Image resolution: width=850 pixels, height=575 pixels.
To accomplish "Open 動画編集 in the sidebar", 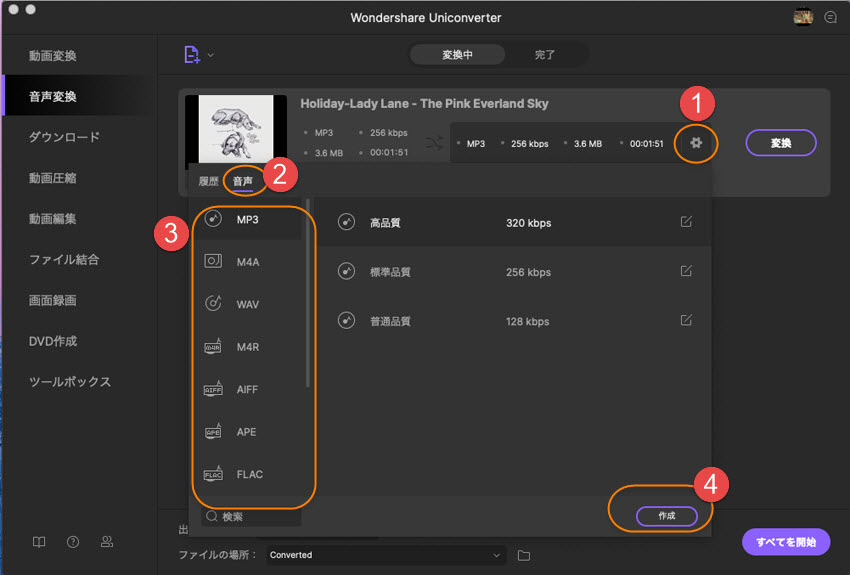I will click(x=53, y=218).
